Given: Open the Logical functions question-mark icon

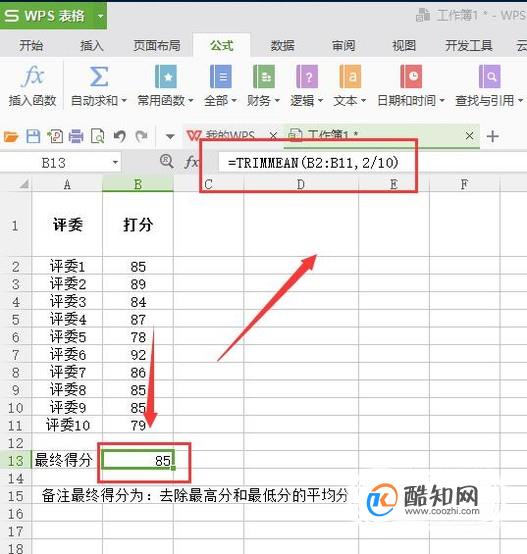Looking at the screenshot, I should point(307,76).
